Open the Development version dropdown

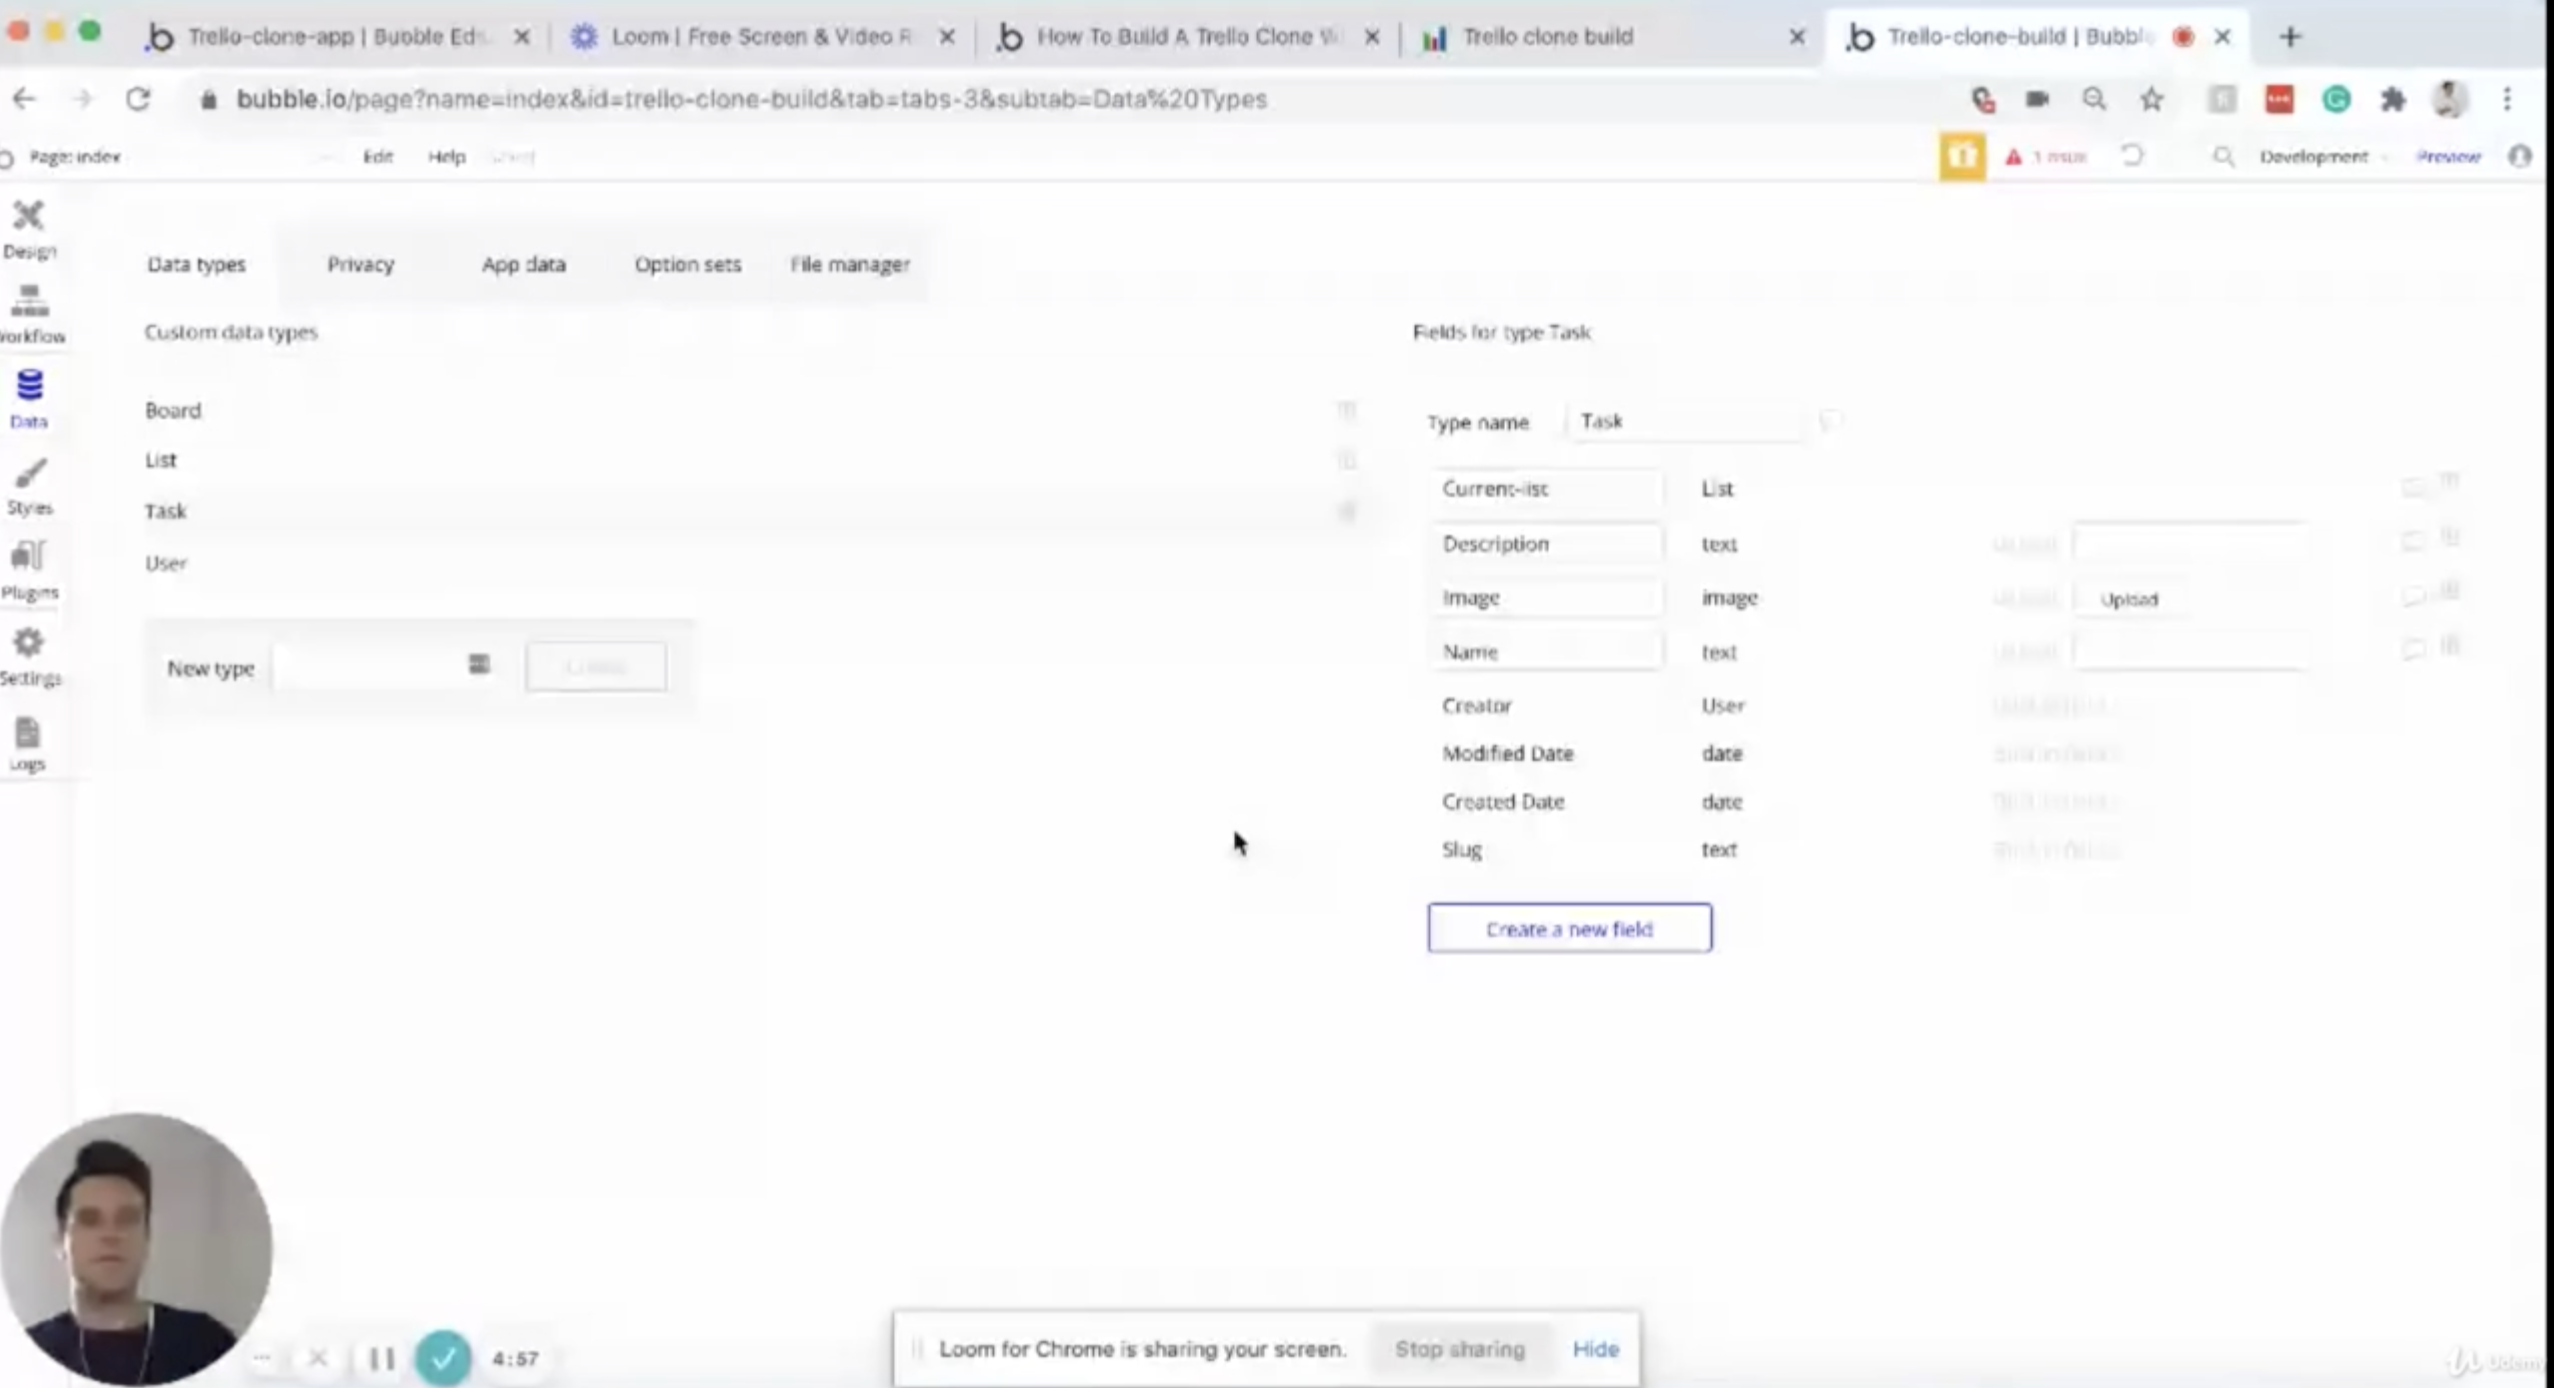point(2322,156)
